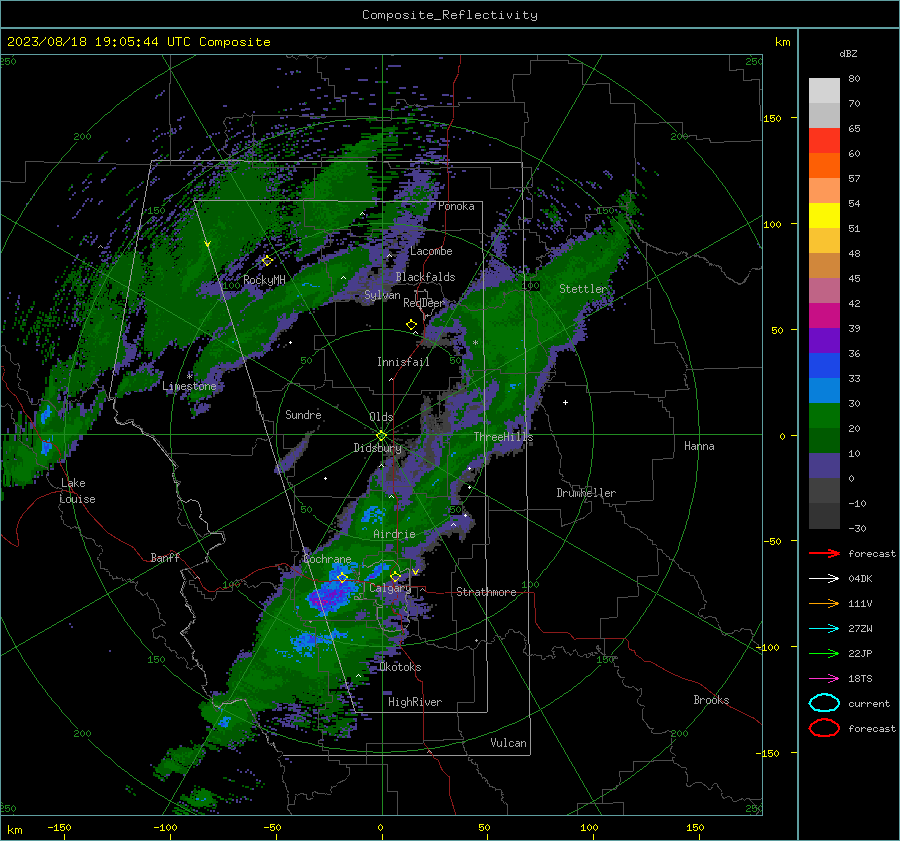Click the Banff town label
This screenshot has width=900, height=841.
165,557
